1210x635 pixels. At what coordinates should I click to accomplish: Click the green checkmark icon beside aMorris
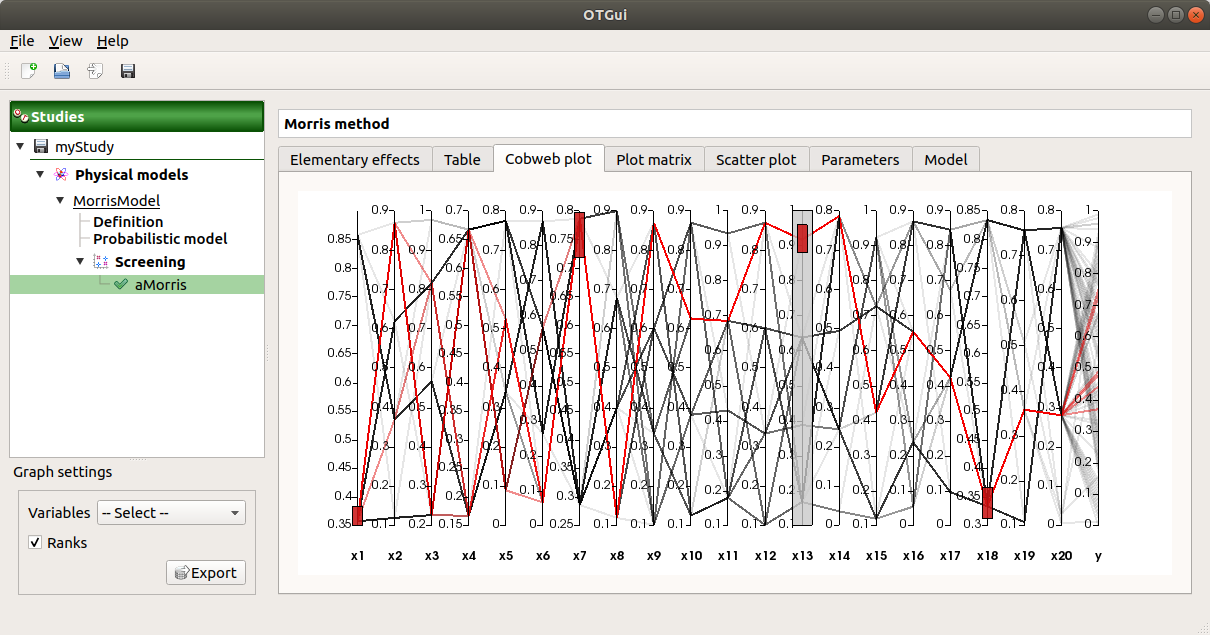coord(121,285)
